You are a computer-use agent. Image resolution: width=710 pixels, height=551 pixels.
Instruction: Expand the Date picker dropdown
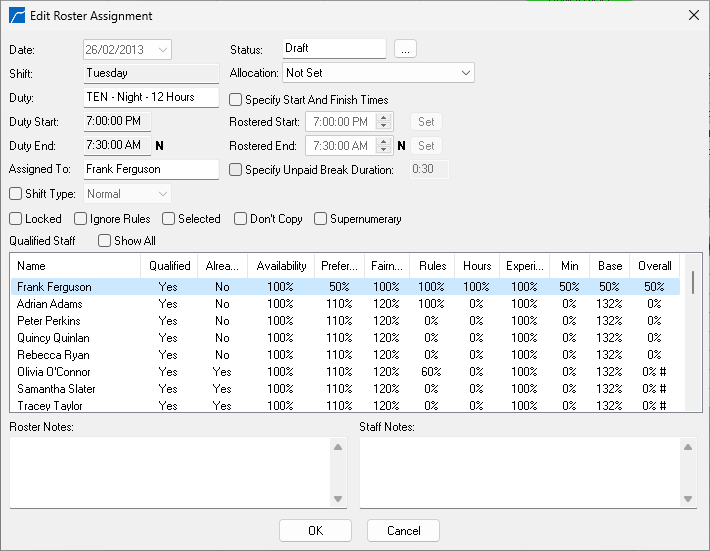coord(163,49)
